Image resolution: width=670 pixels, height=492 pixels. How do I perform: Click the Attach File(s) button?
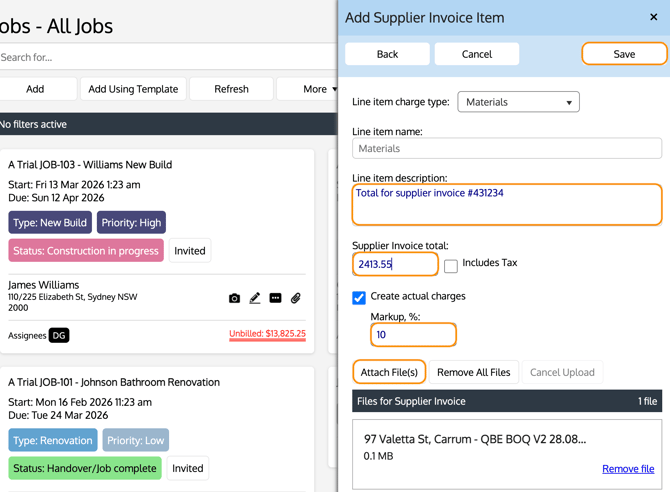[389, 372]
